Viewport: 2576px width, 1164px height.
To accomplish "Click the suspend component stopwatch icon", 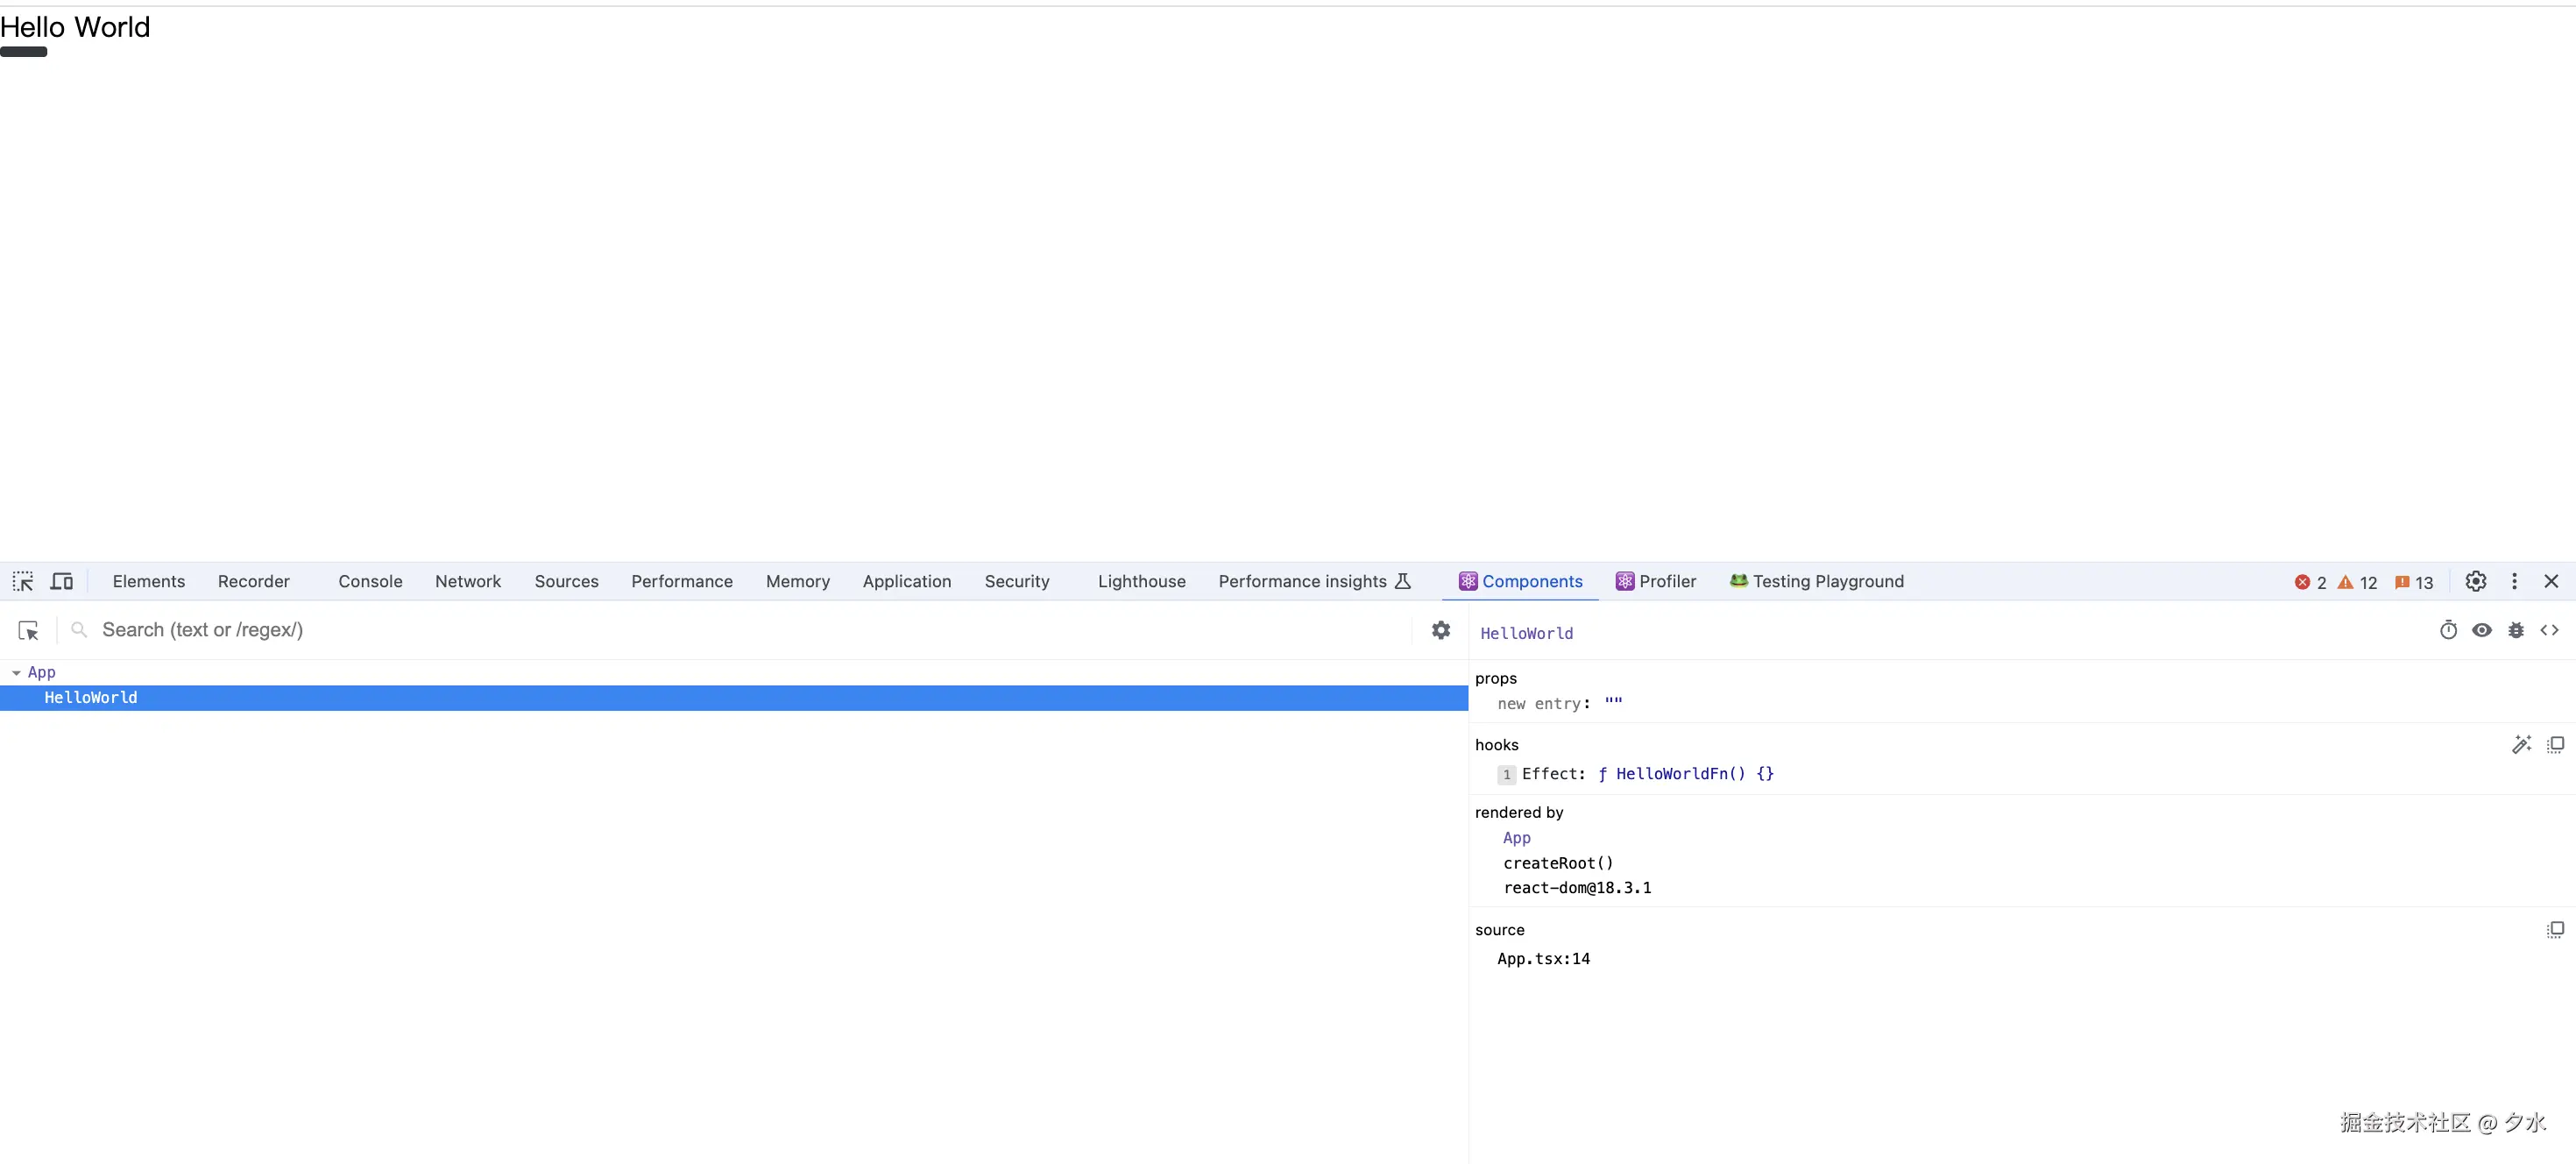I will (x=2447, y=630).
